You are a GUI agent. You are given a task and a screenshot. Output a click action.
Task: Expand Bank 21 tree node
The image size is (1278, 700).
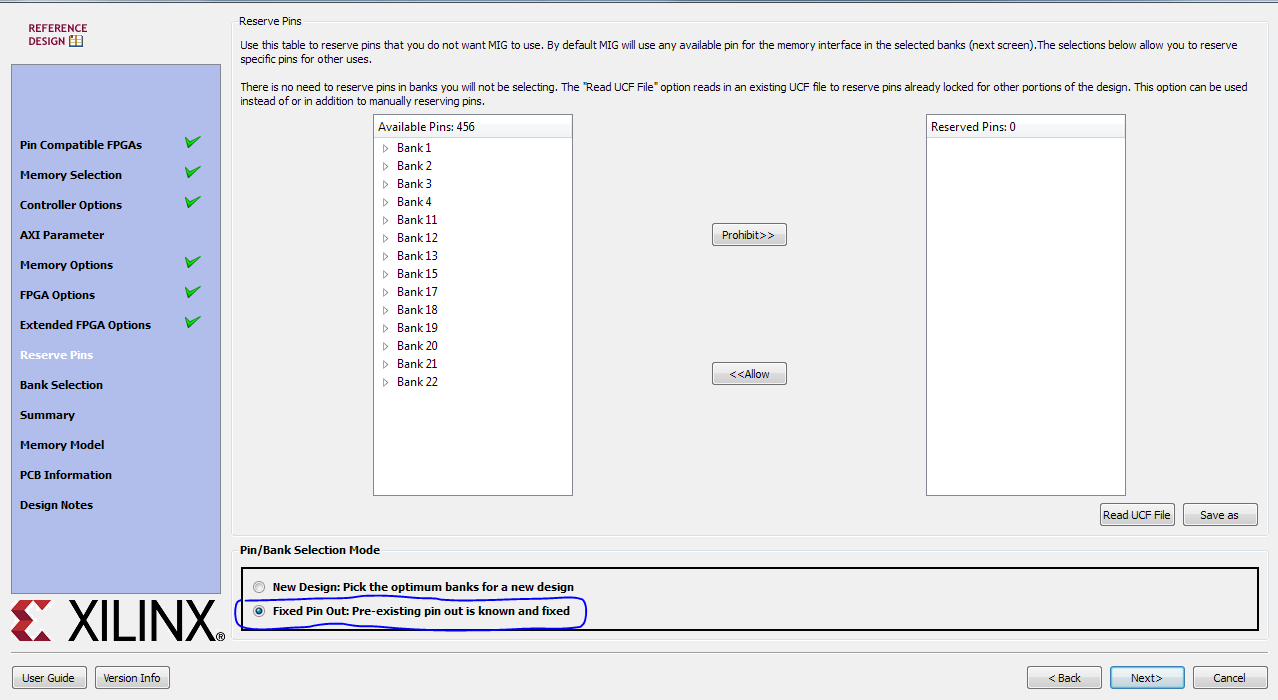coord(386,364)
